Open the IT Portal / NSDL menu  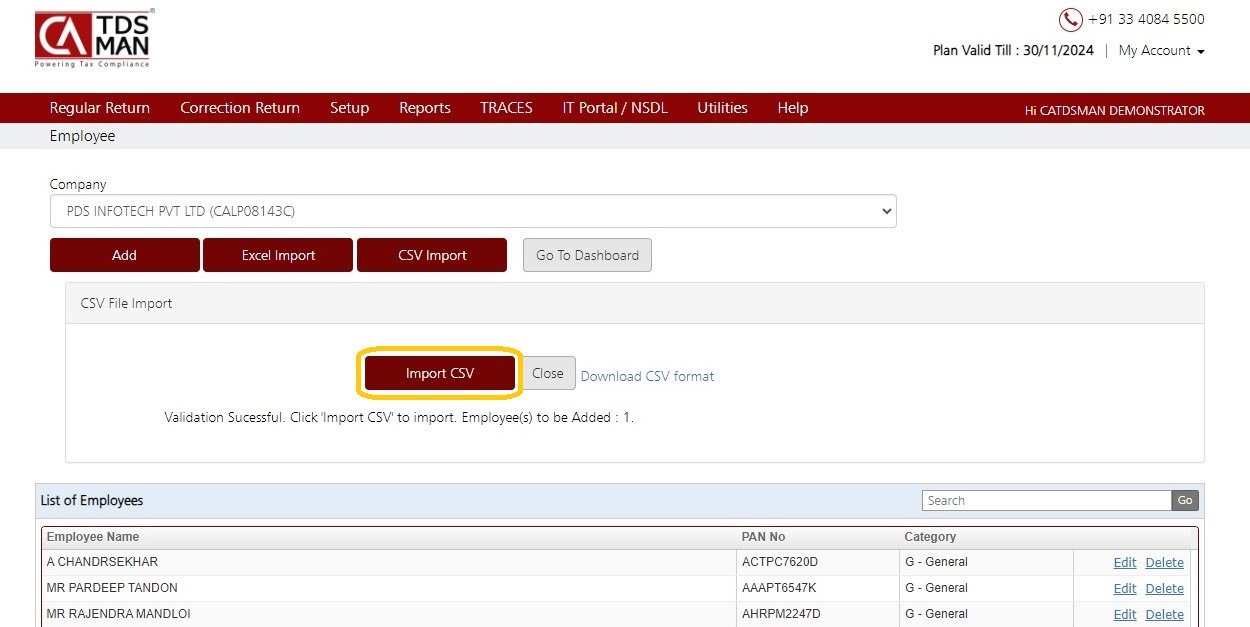(x=615, y=108)
